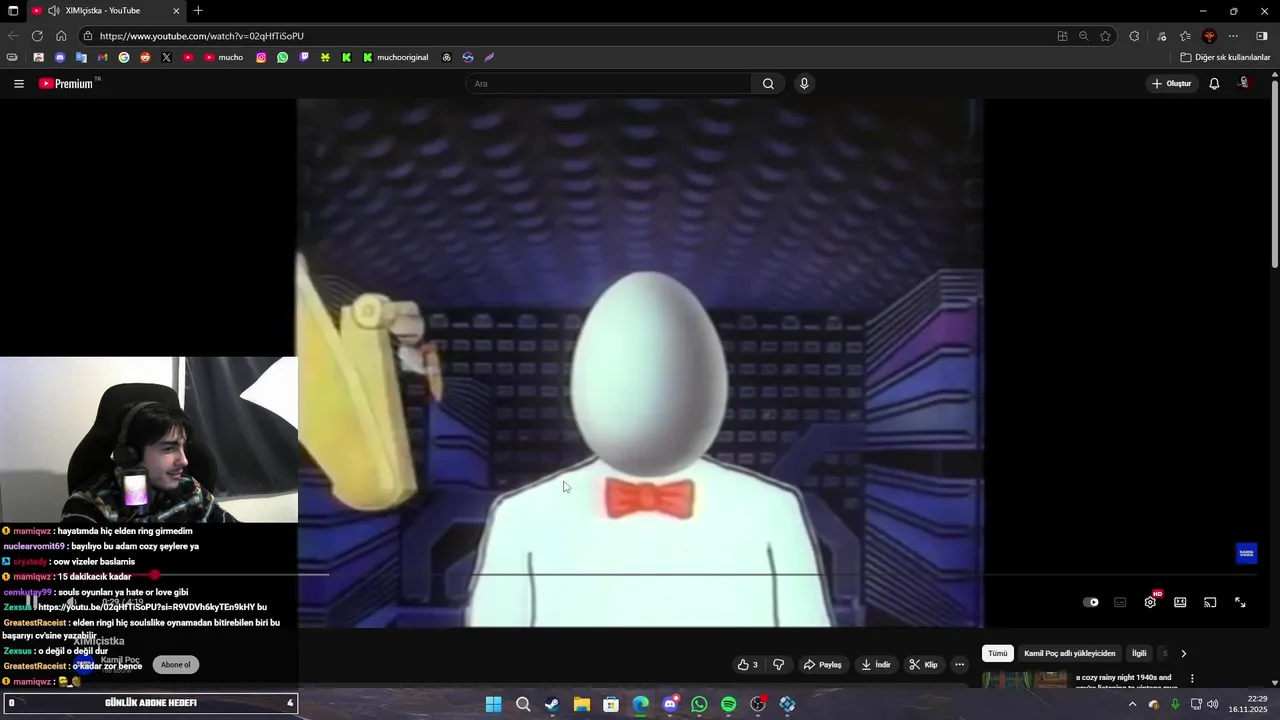The width and height of the screenshot is (1280, 720).
Task: Select the Kamil Poç adlı yükleyiciden chip
Action: [1069, 654]
